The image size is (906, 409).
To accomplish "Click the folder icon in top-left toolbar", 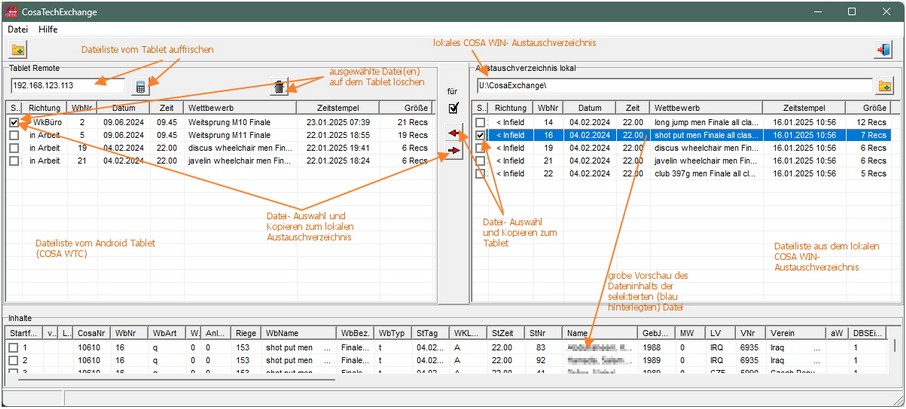I will [x=18, y=50].
